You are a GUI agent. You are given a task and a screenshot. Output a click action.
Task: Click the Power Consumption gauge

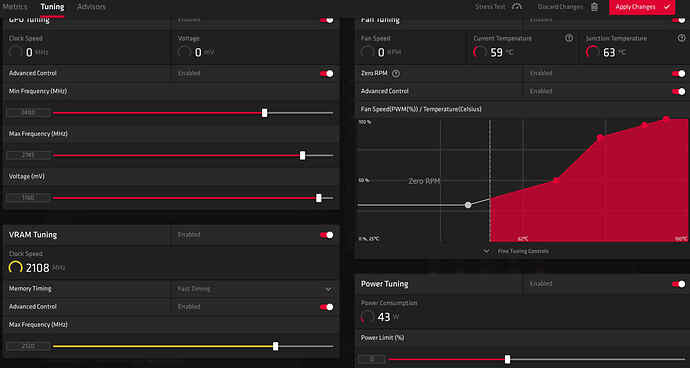pos(367,316)
